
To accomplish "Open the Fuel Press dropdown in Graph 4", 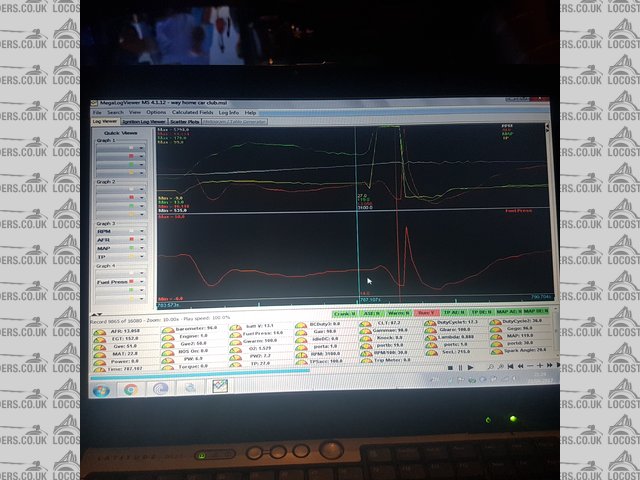I will [x=142, y=283].
